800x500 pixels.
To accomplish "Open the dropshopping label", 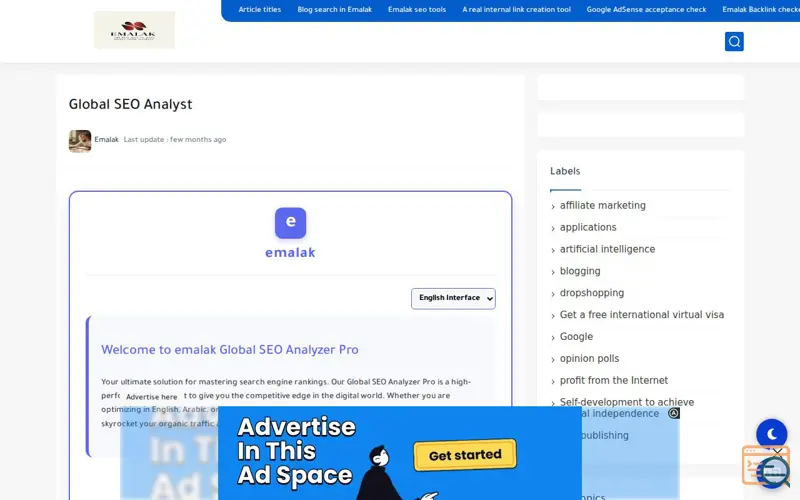I will coord(592,293).
